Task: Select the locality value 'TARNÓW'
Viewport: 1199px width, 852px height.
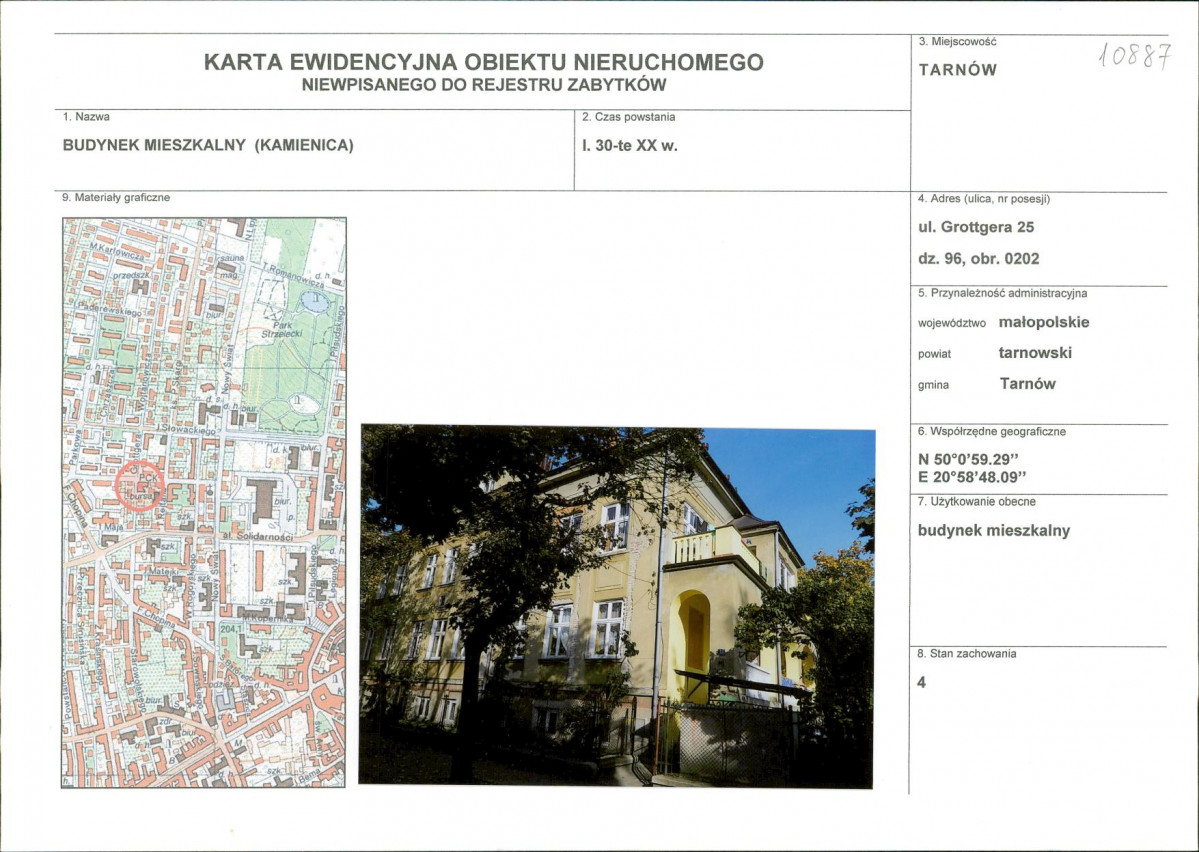Action: (958, 70)
